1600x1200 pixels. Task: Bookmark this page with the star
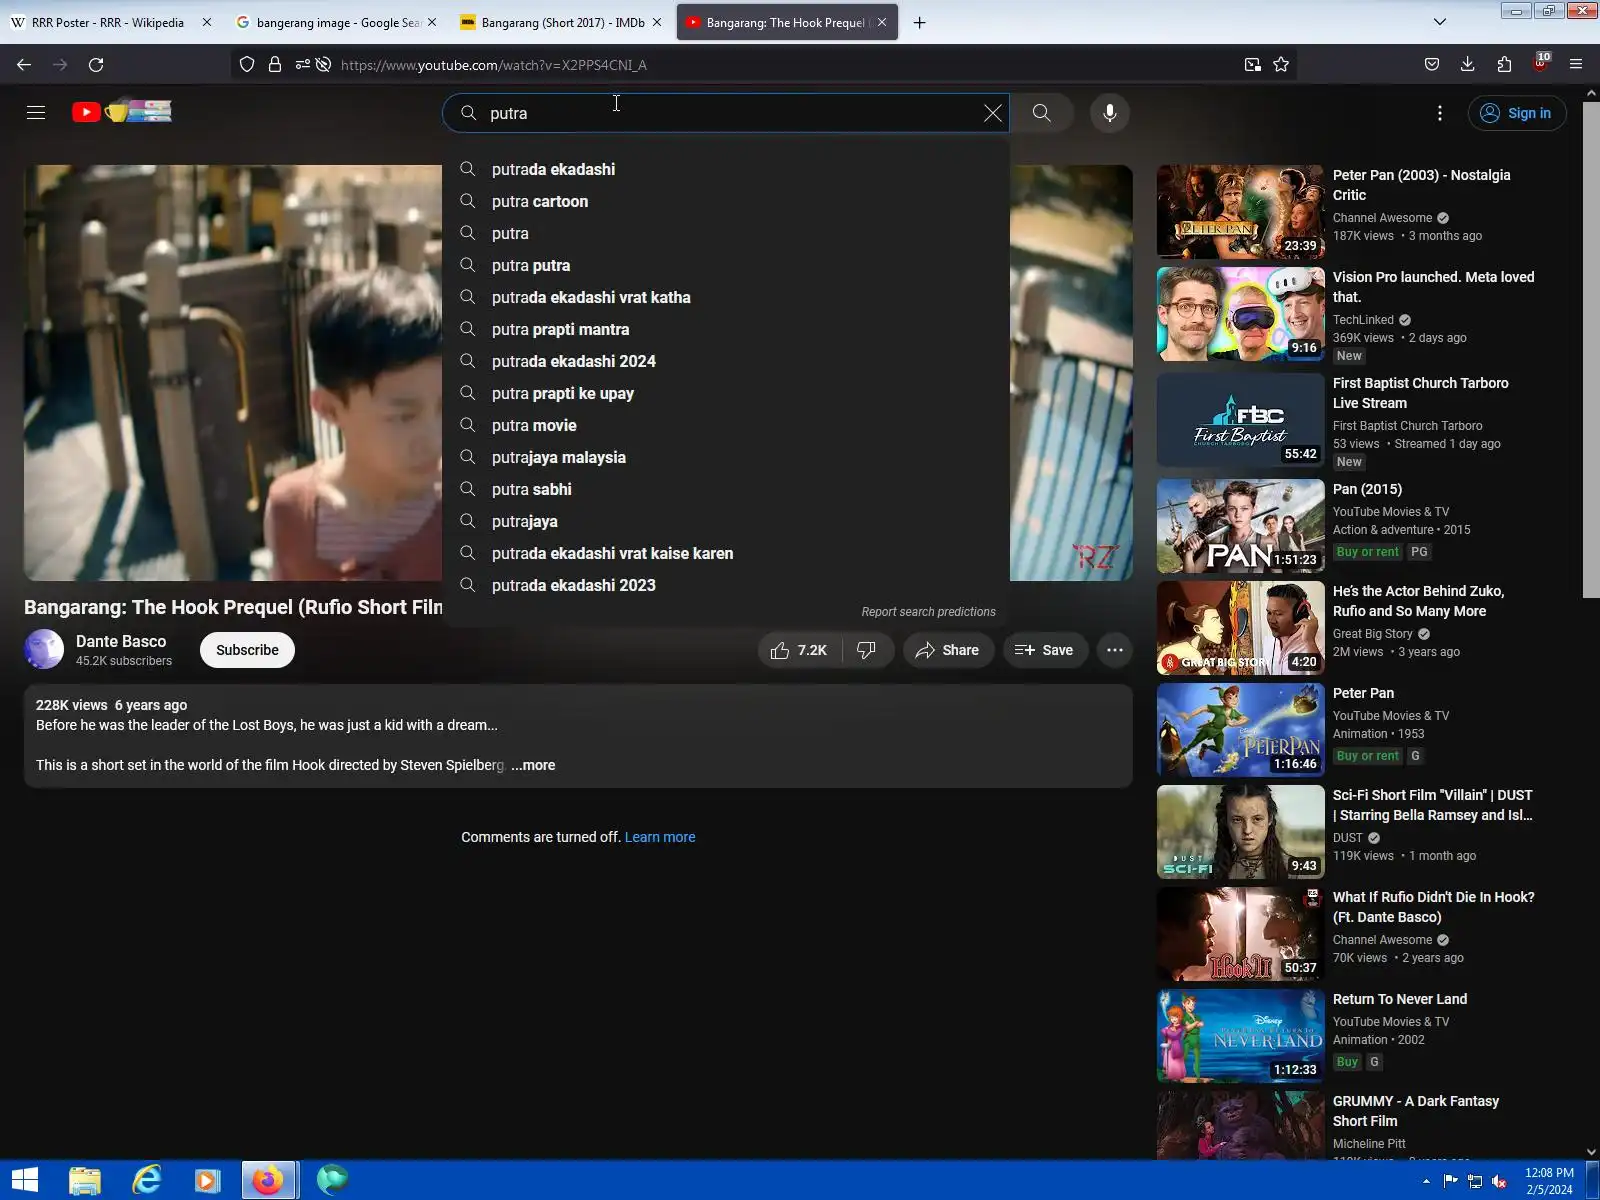tap(1281, 65)
